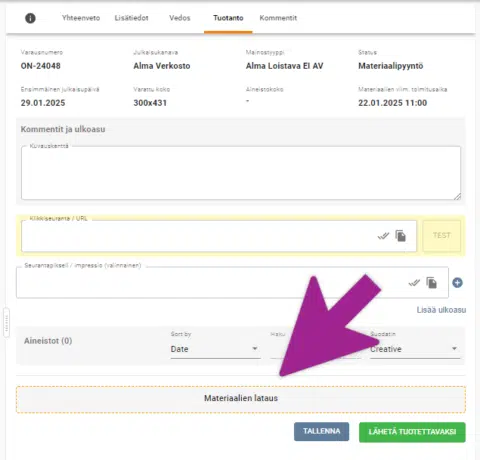The height and width of the screenshot is (460, 480).
Task: Click the side panel drag handle
Action: [6, 323]
